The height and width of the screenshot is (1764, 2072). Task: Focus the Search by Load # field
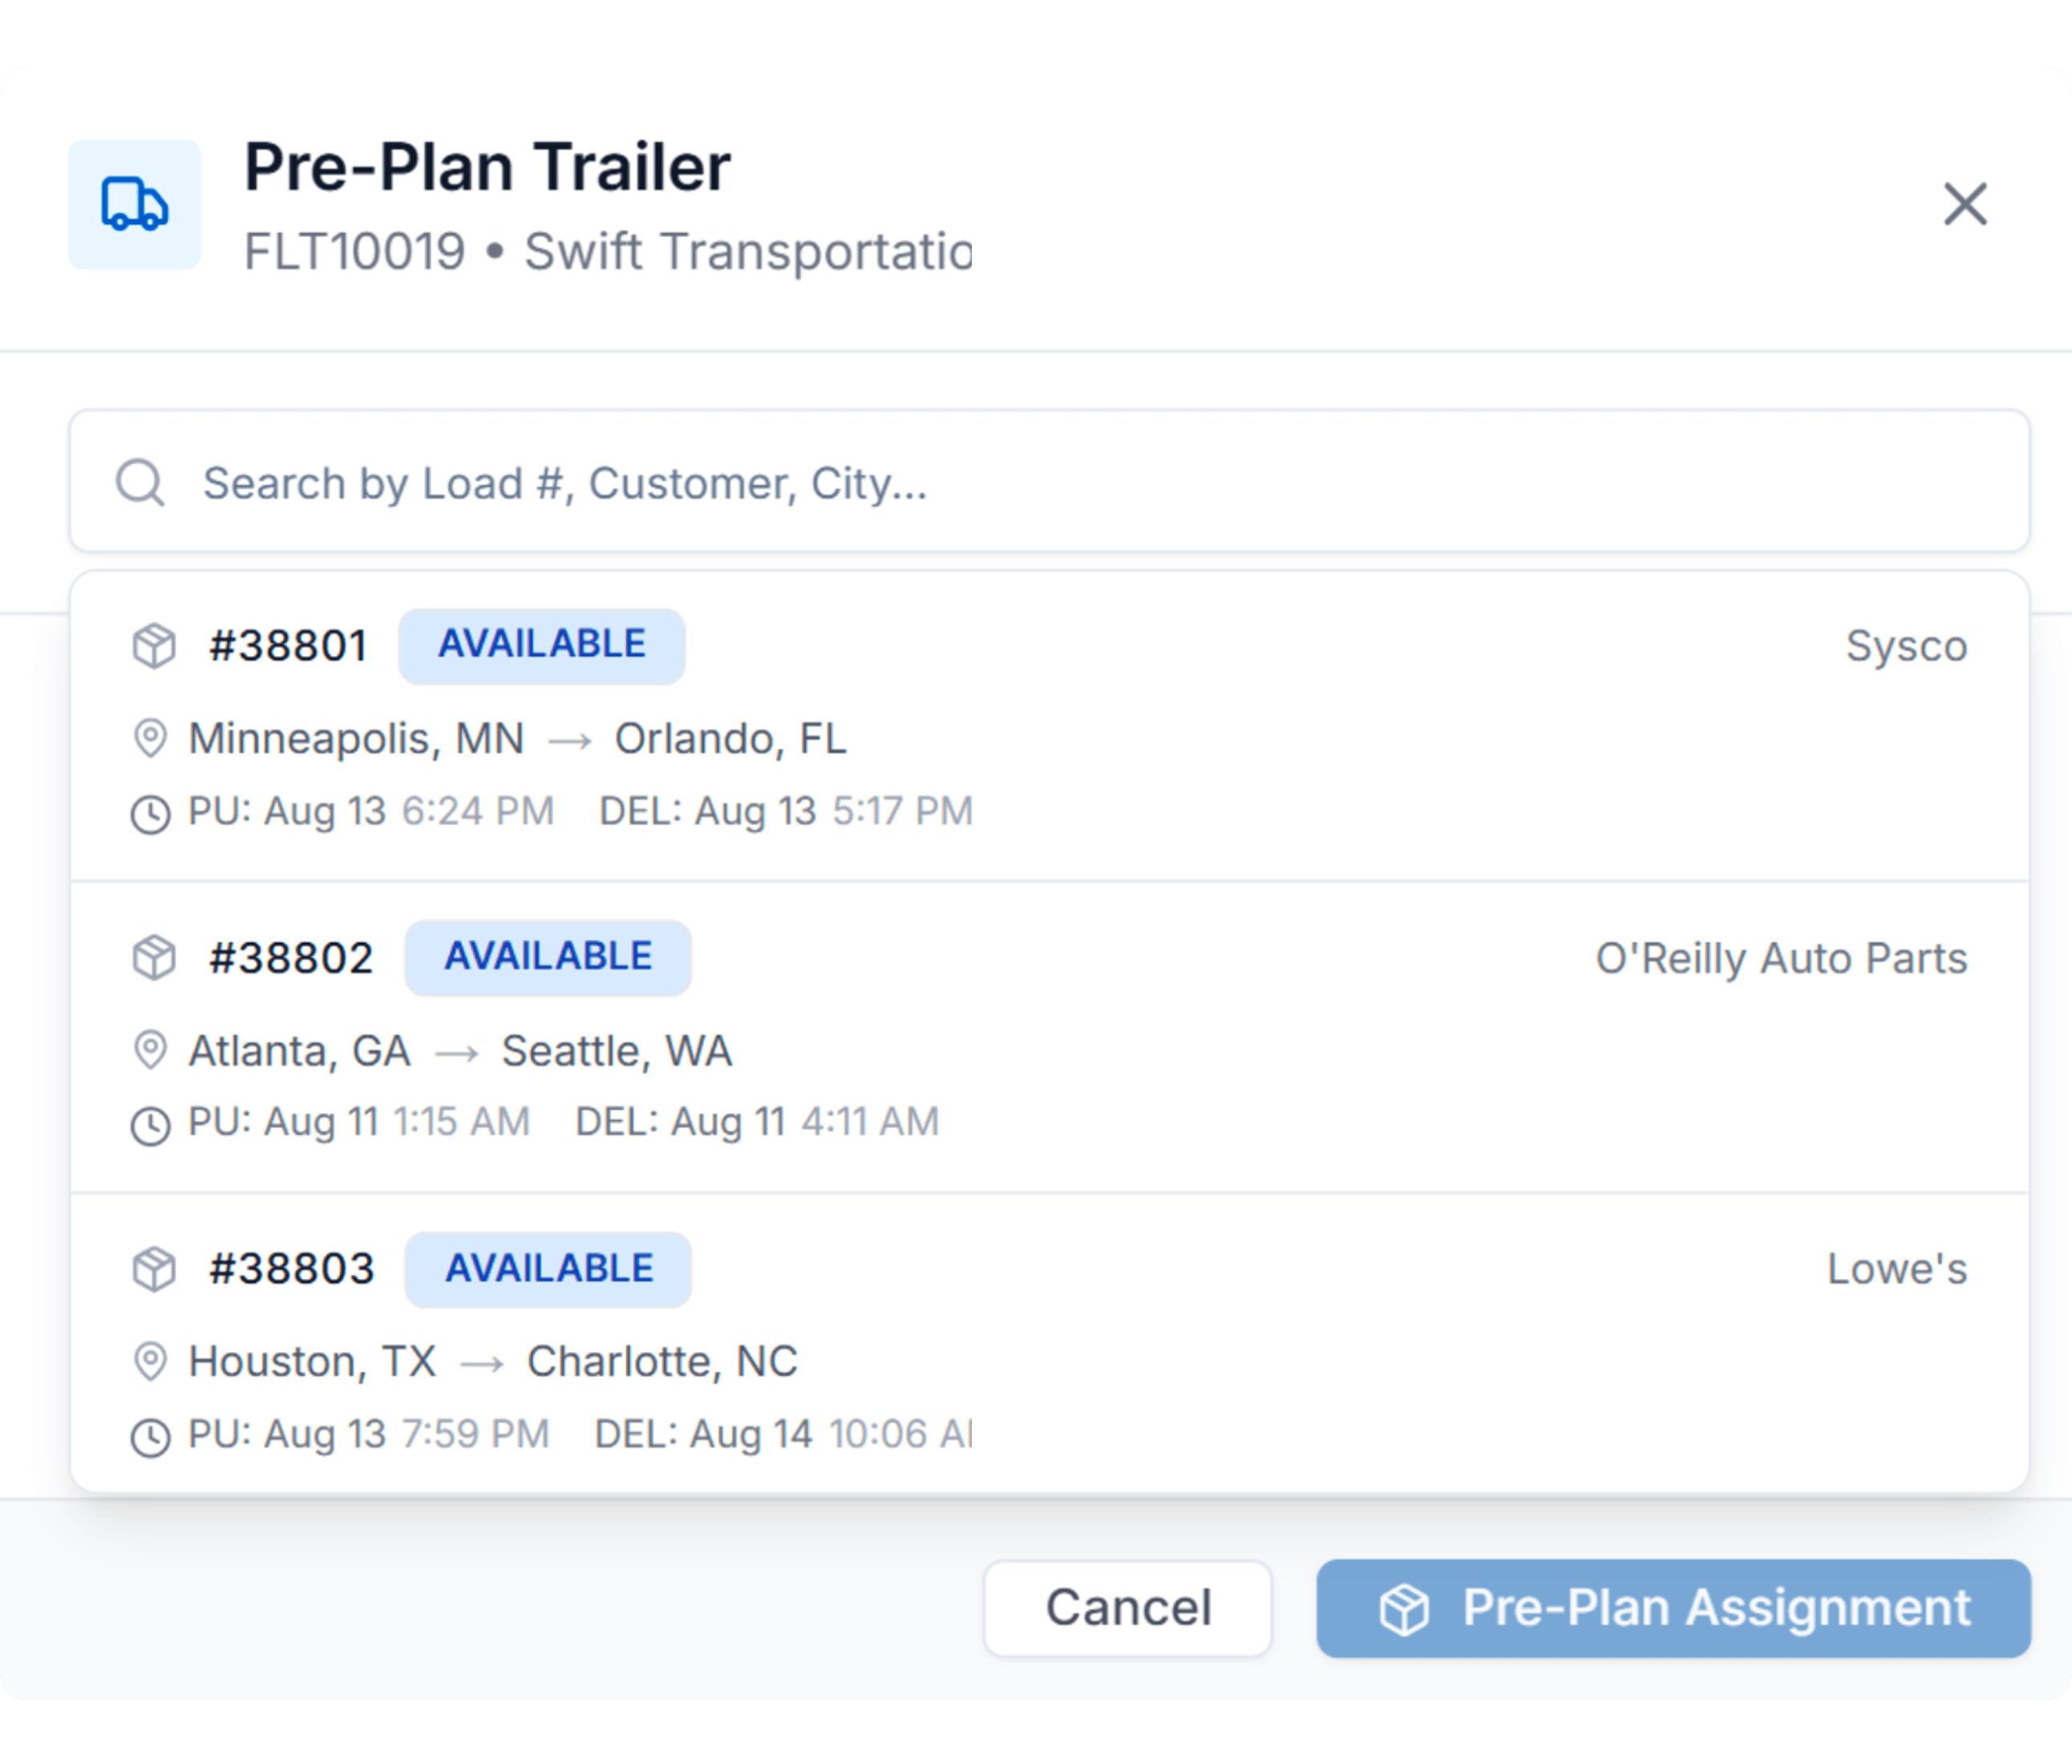pyautogui.click(x=1049, y=481)
